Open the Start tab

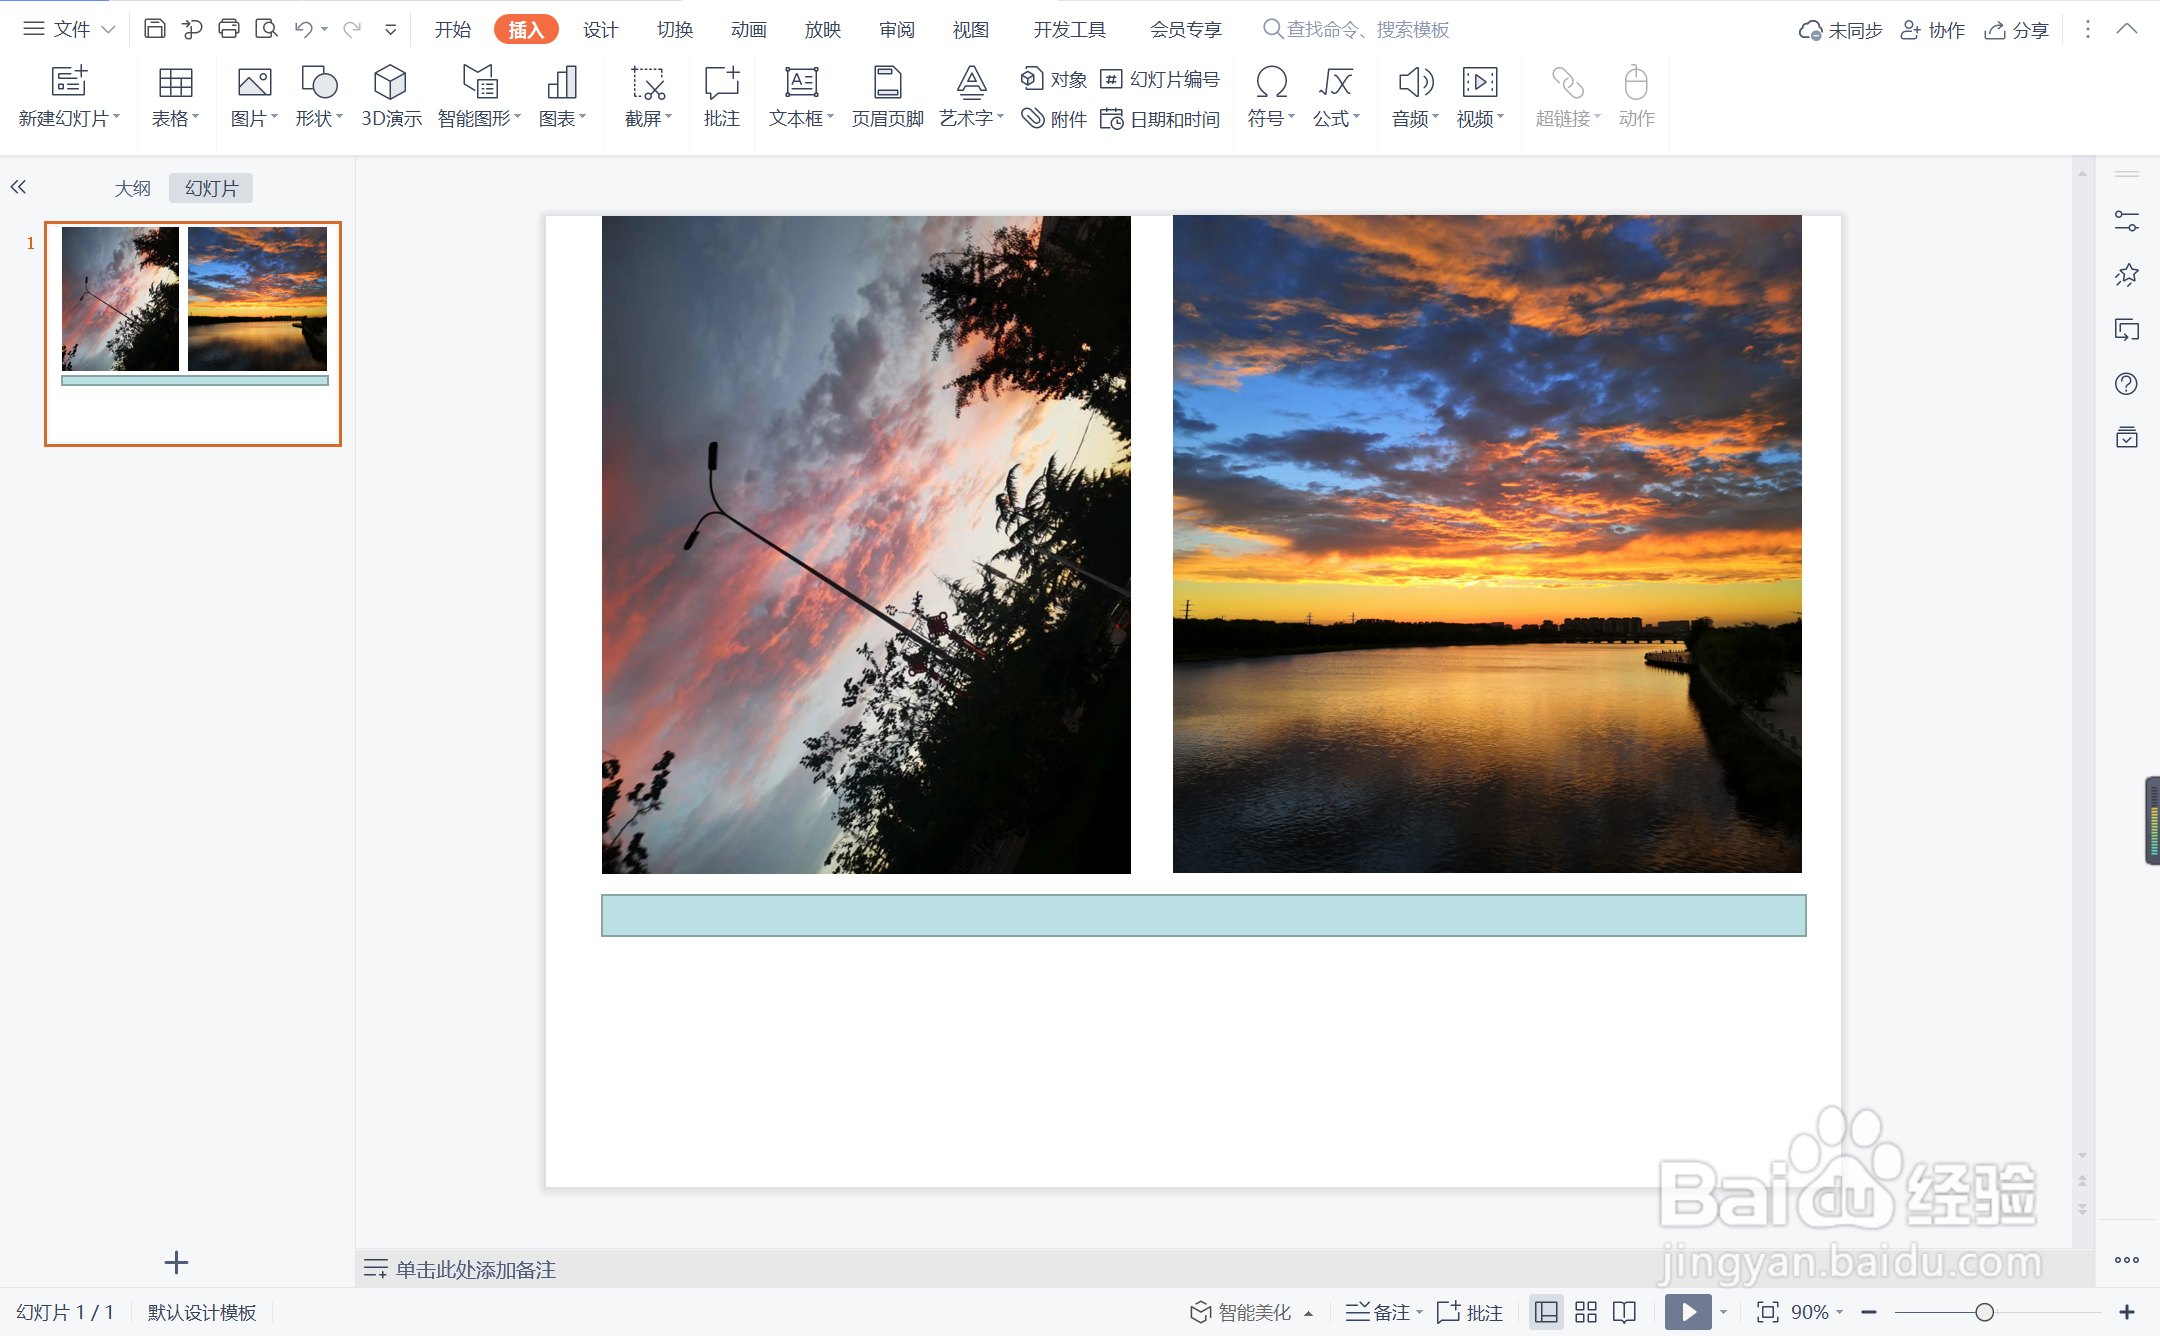pyautogui.click(x=453, y=30)
